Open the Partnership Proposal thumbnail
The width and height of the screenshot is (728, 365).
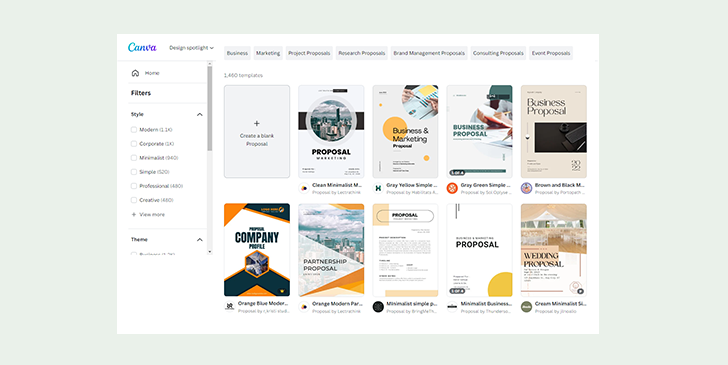(331, 250)
